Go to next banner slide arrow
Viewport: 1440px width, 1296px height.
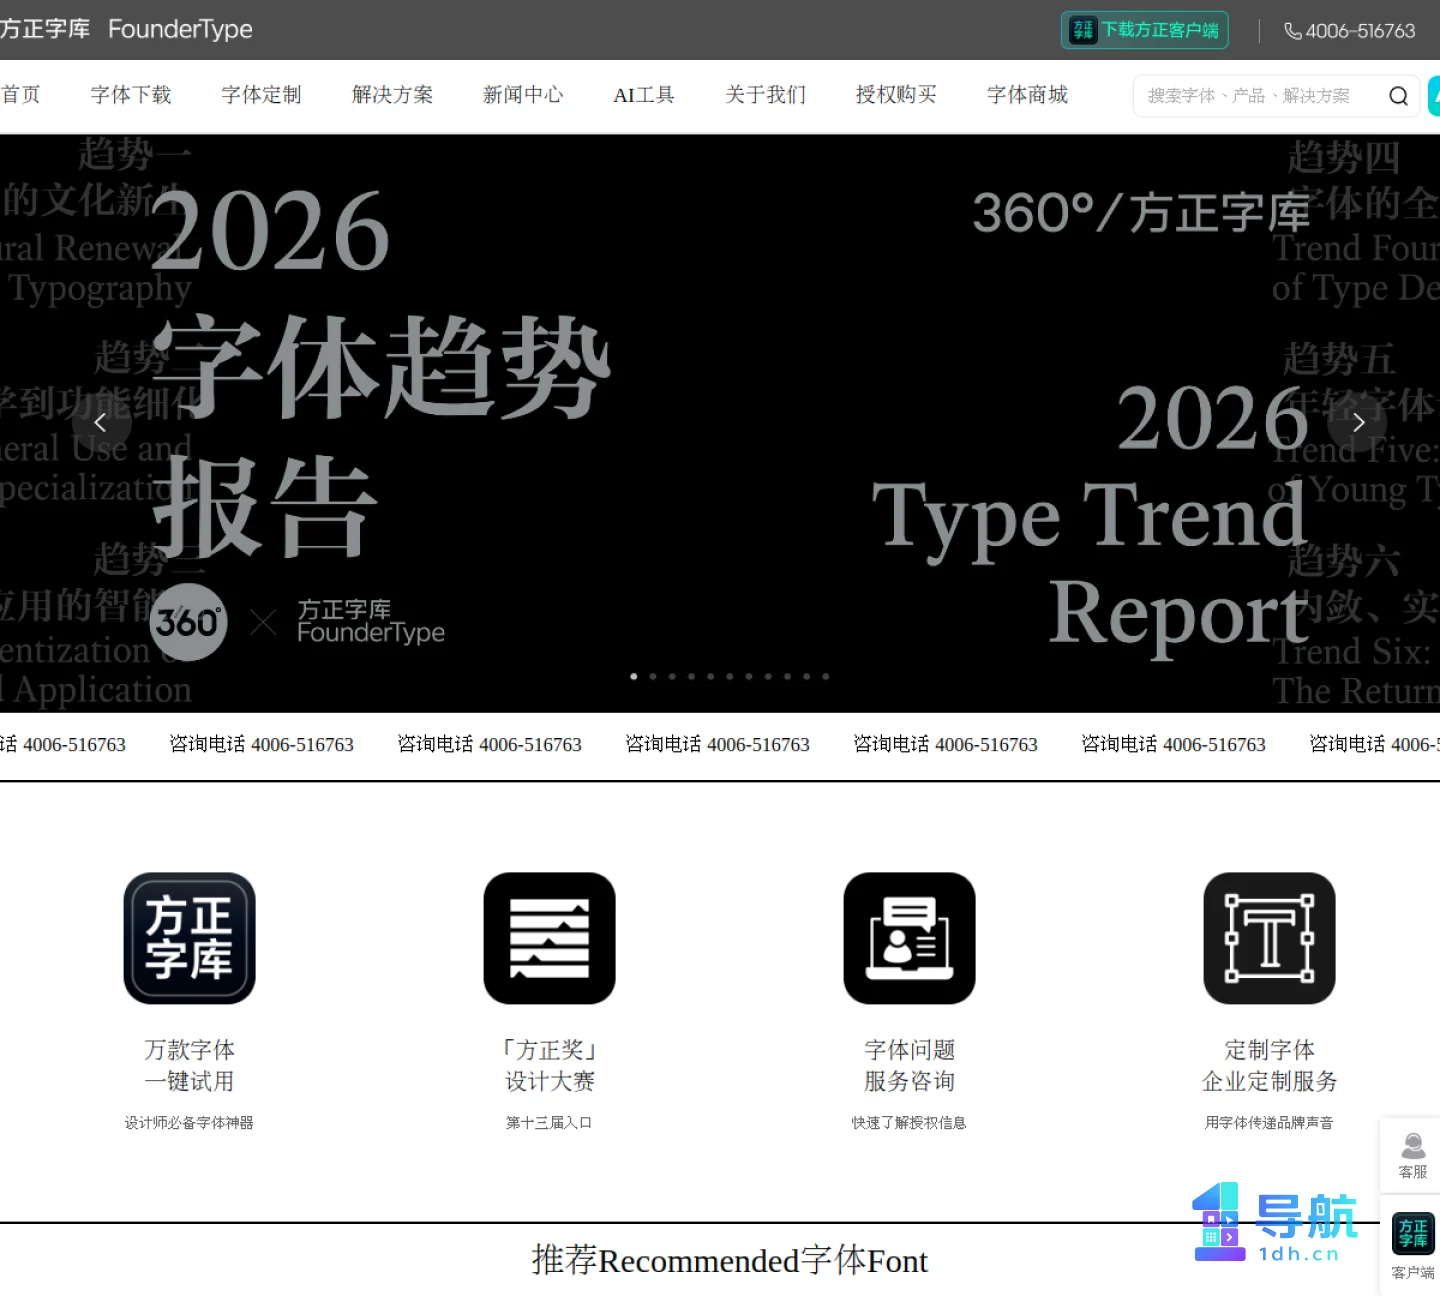click(1358, 423)
